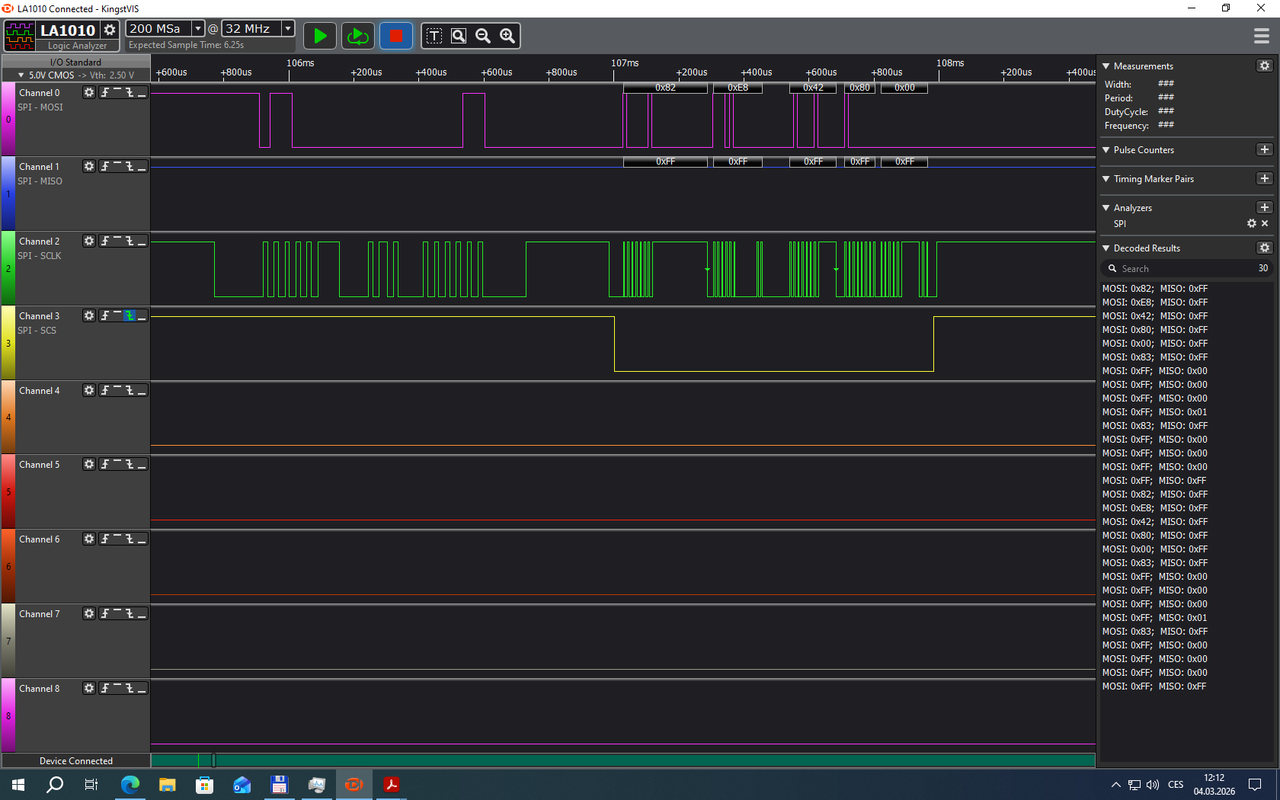The image size is (1280, 800).
Task: Toggle the falling edge trigger on Channel 7
Action: point(129,614)
